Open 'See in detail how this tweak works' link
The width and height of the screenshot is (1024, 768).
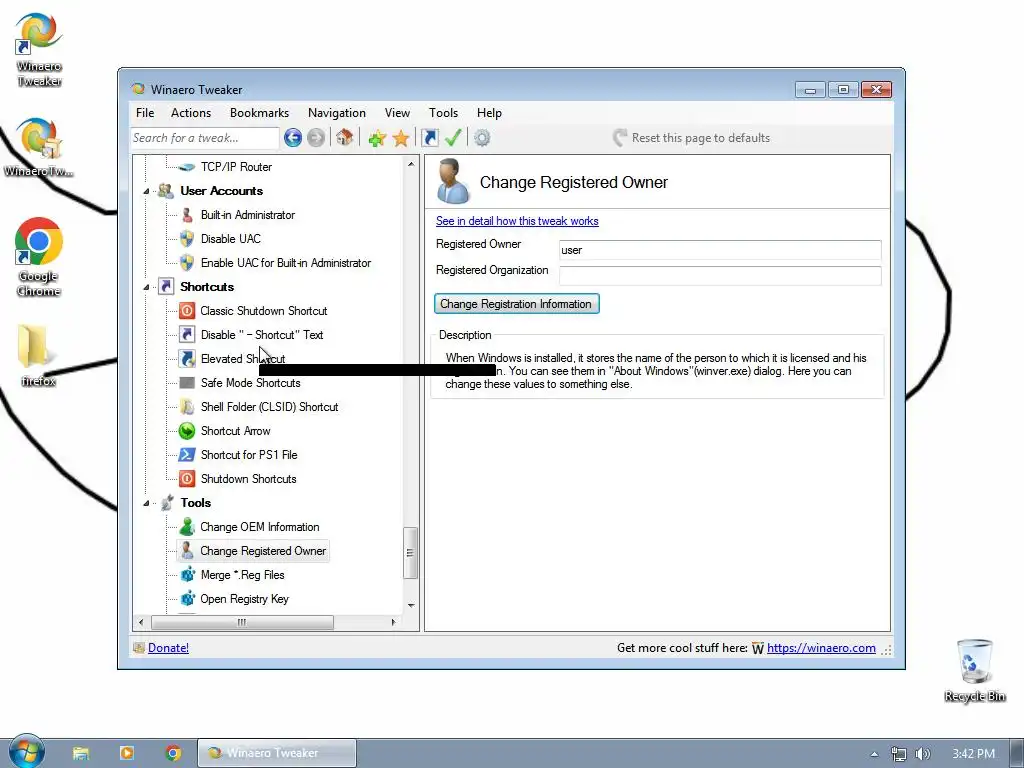[517, 221]
